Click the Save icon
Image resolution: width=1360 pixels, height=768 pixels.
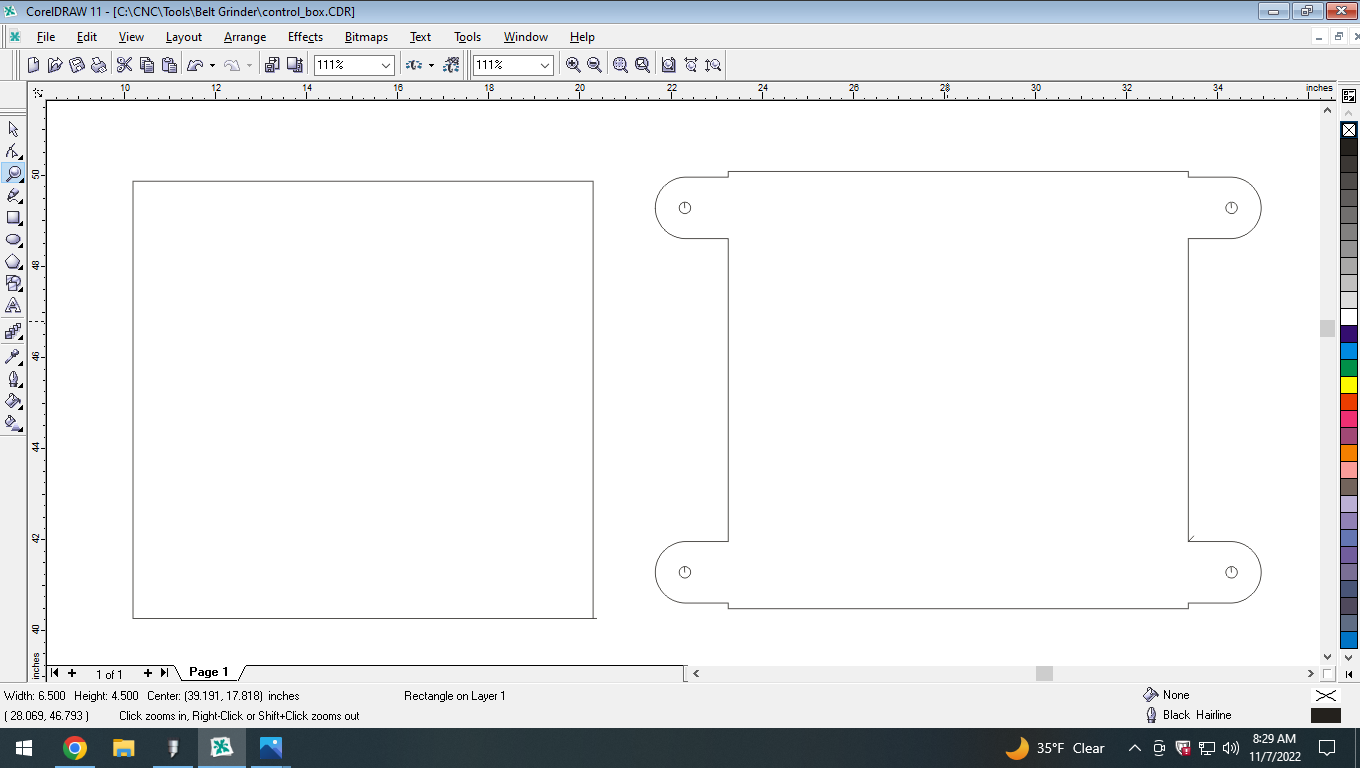75,64
